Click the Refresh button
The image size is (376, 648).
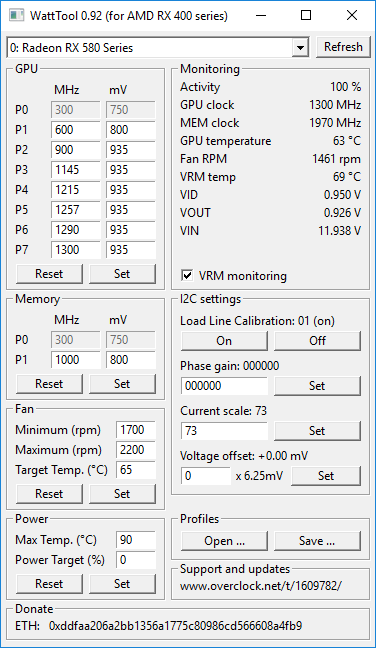[x=343, y=47]
